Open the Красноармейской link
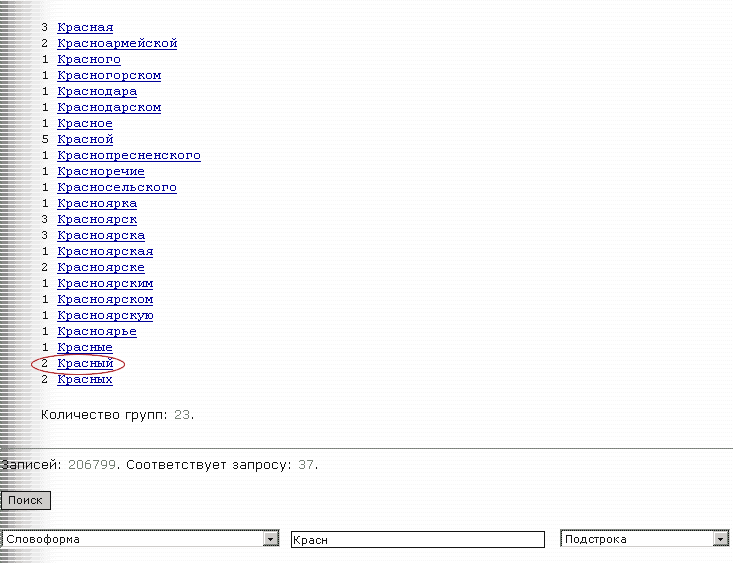 (x=117, y=43)
